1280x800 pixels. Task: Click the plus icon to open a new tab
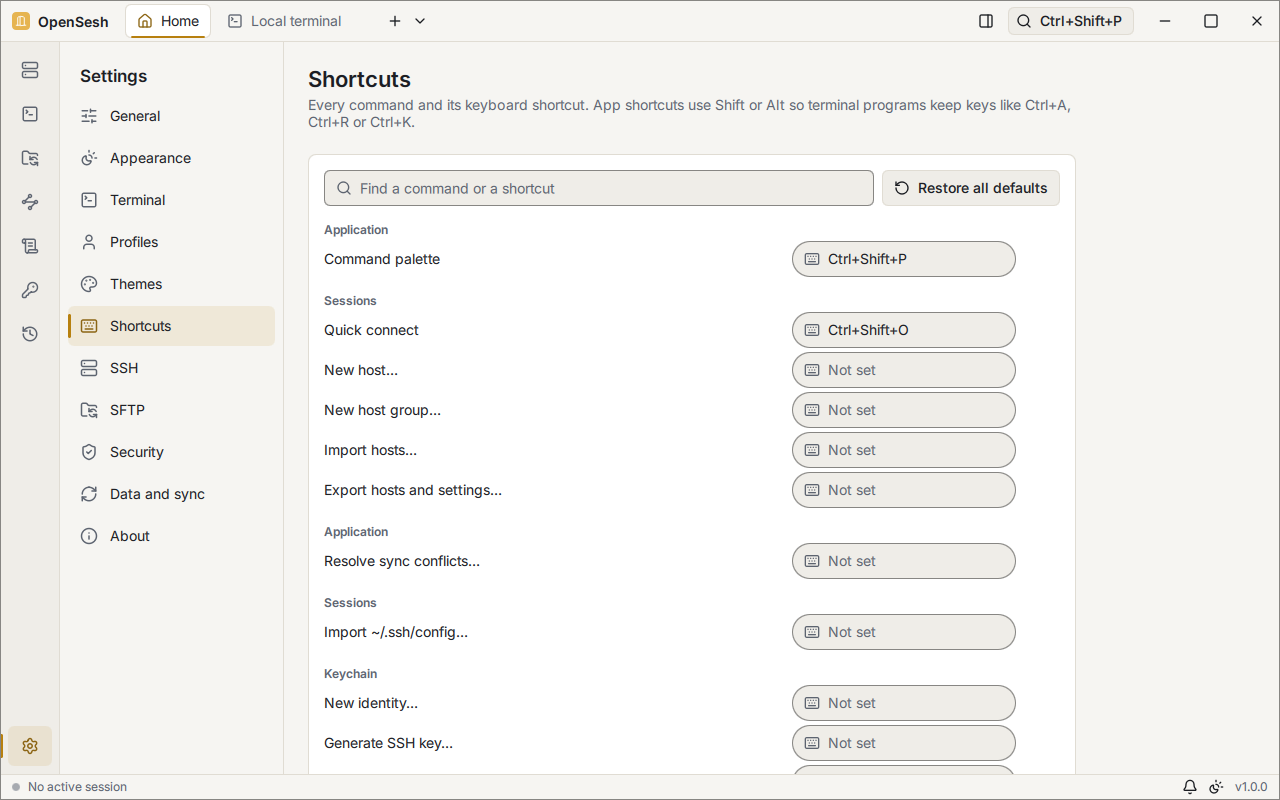coord(395,21)
